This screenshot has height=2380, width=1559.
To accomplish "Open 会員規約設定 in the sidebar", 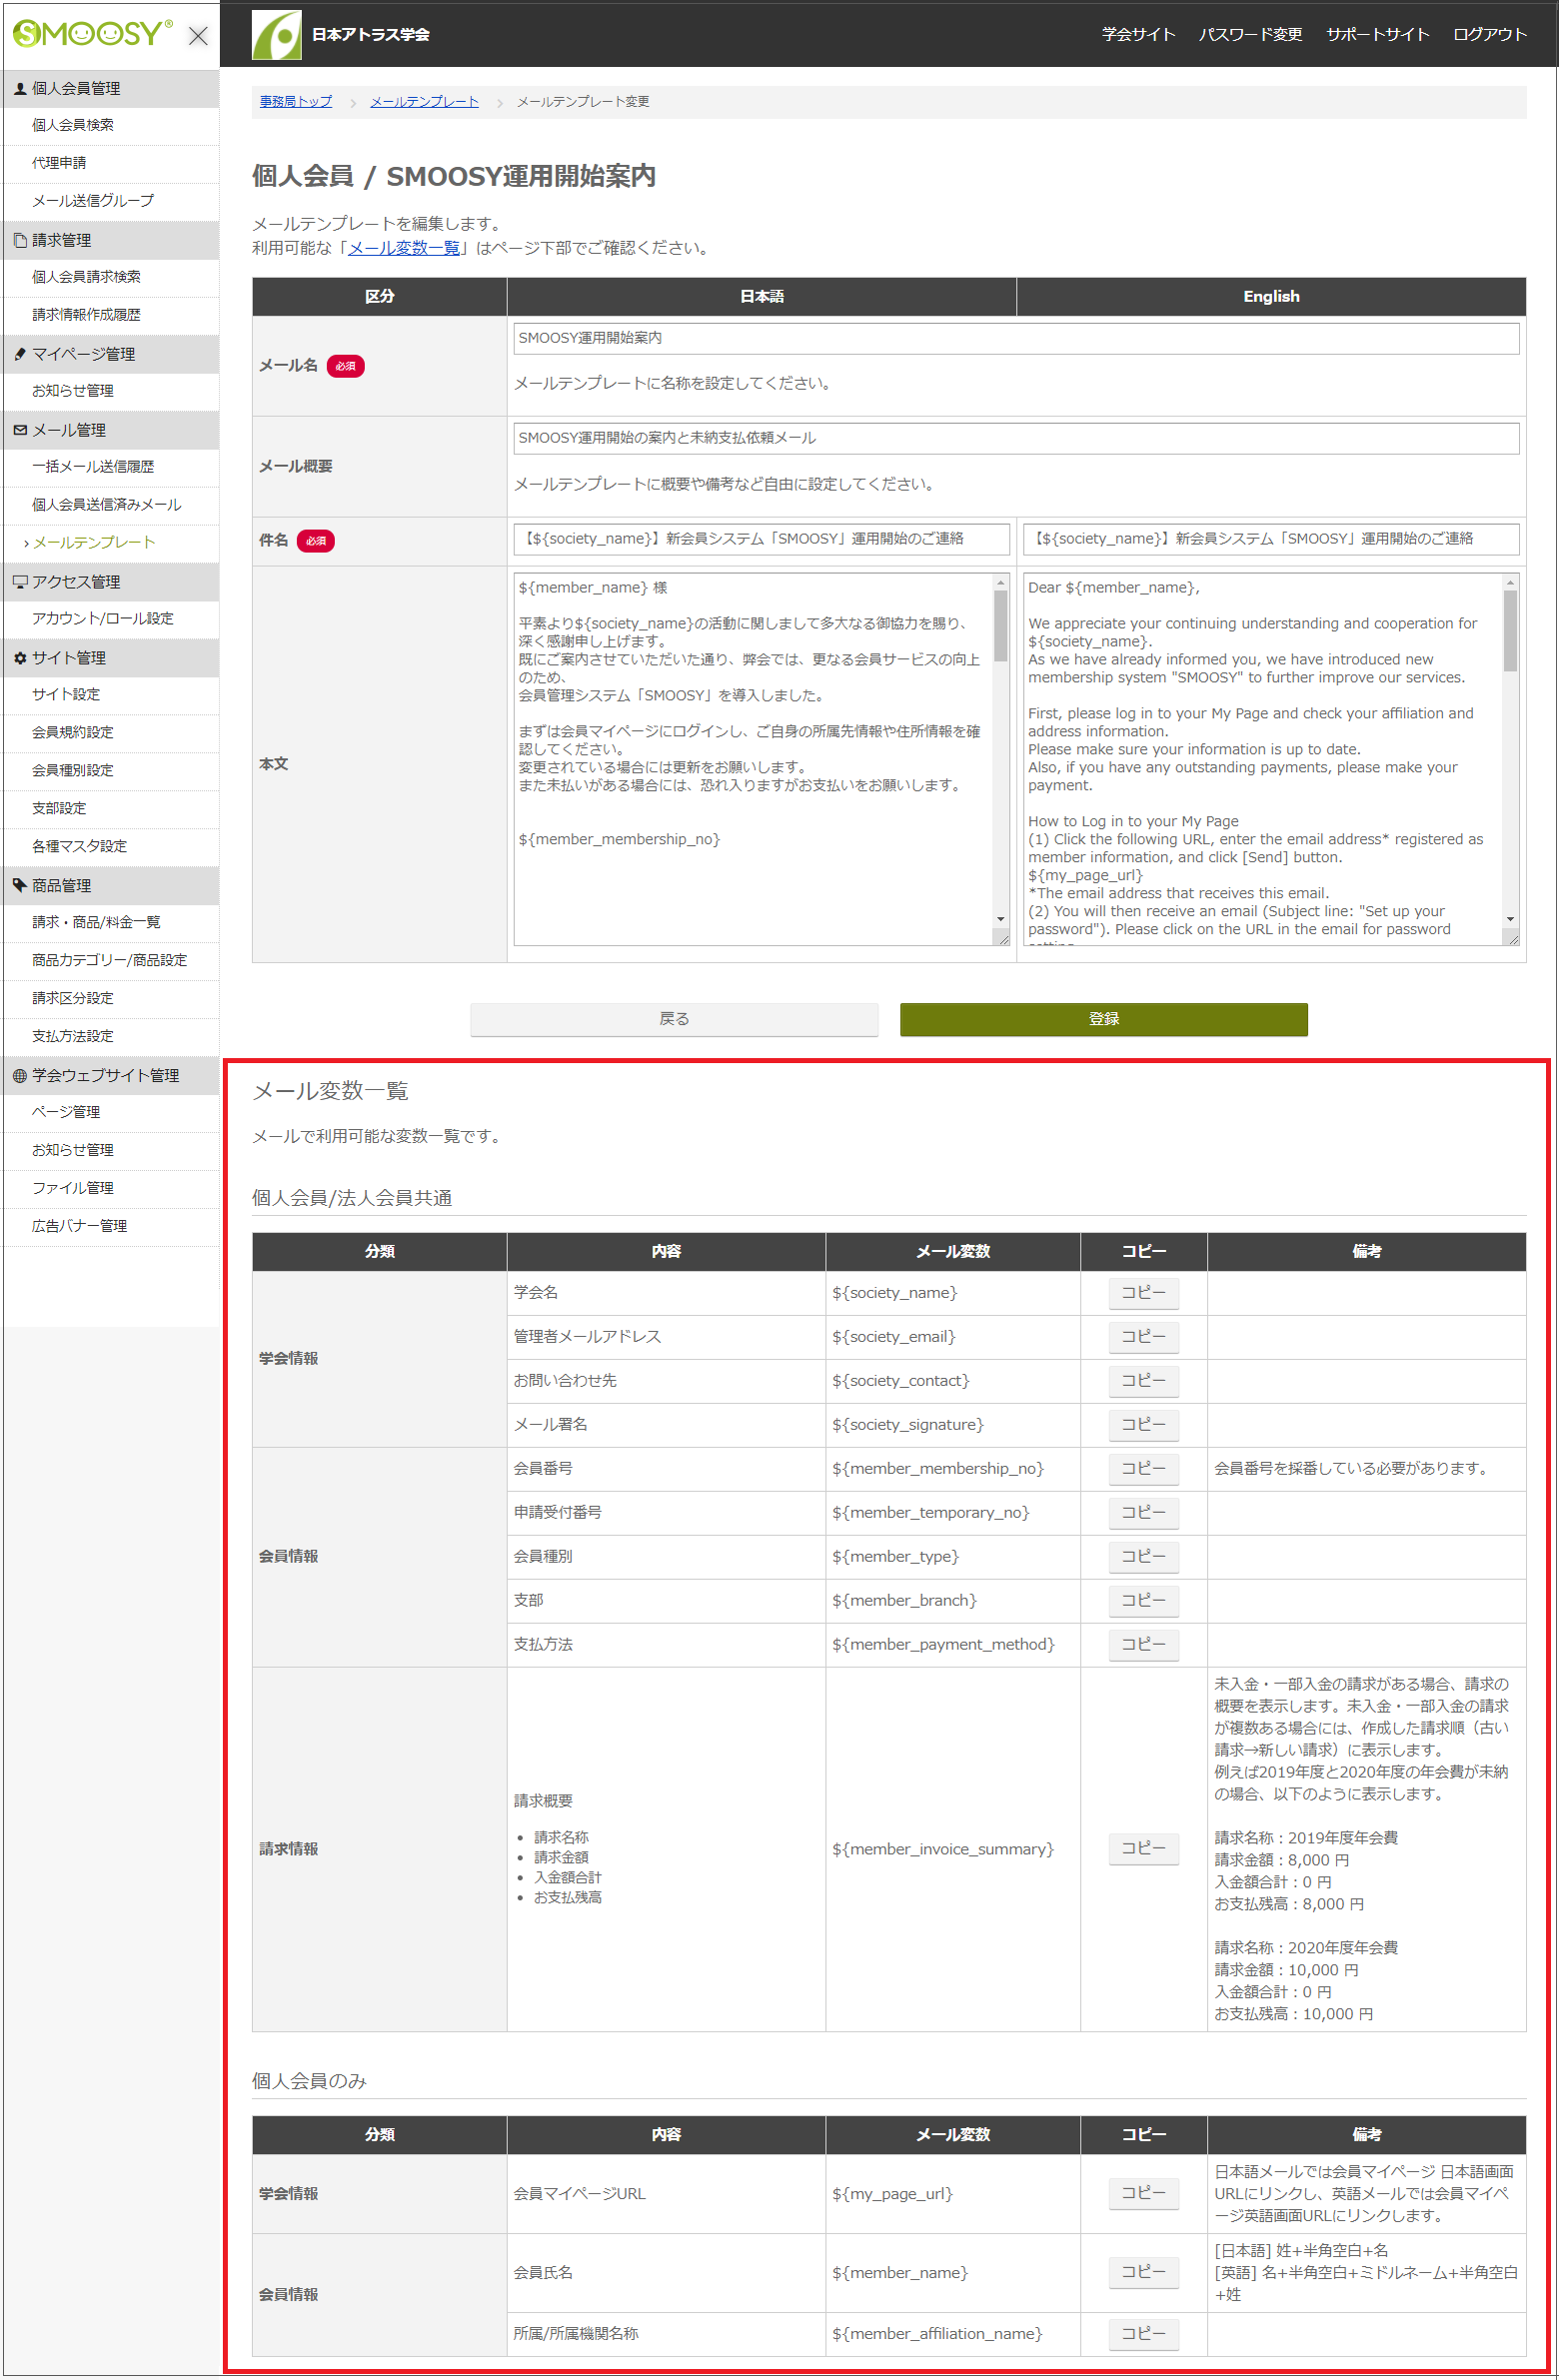I will click(x=73, y=733).
